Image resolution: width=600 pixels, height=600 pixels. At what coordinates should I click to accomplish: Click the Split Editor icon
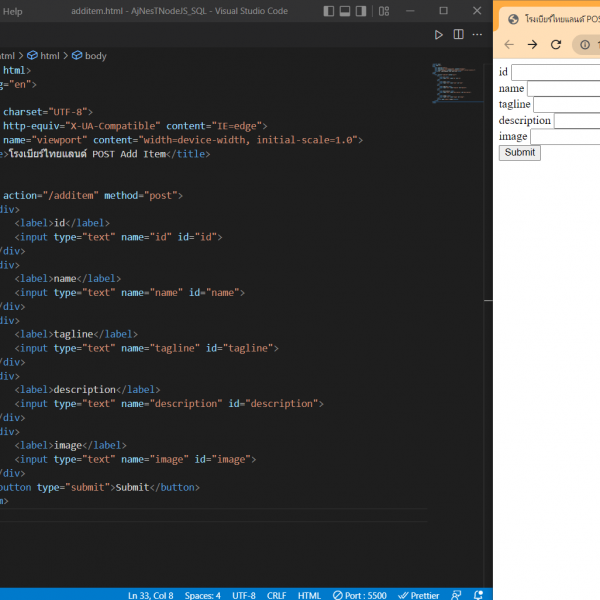(x=458, y=34)
